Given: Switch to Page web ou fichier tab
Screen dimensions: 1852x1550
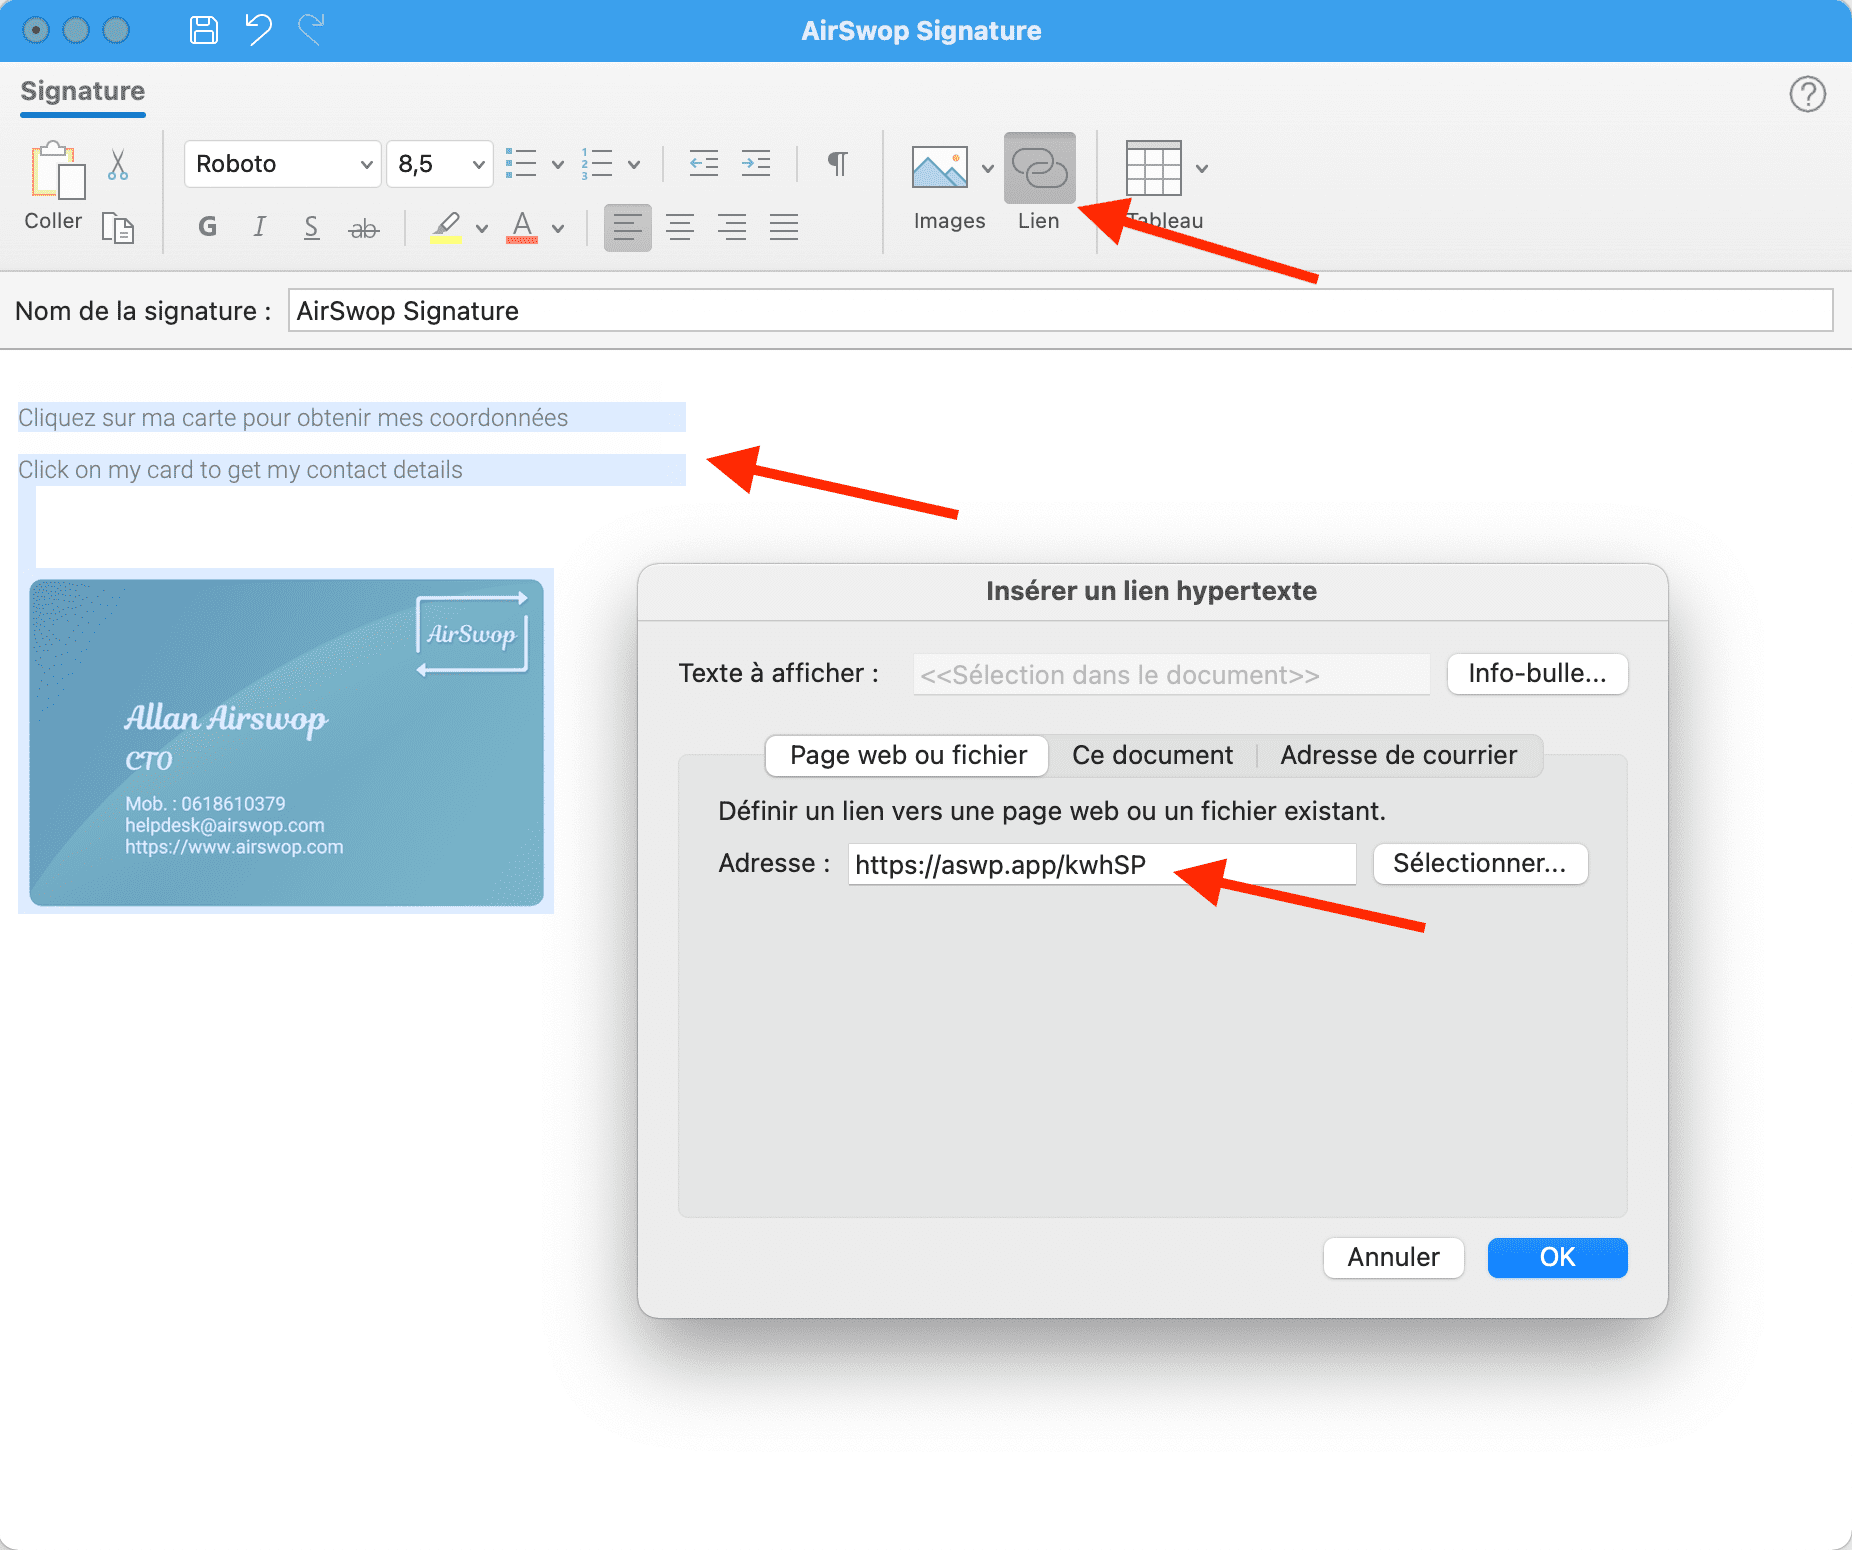Looking at the screenshot, I should 908,755.
